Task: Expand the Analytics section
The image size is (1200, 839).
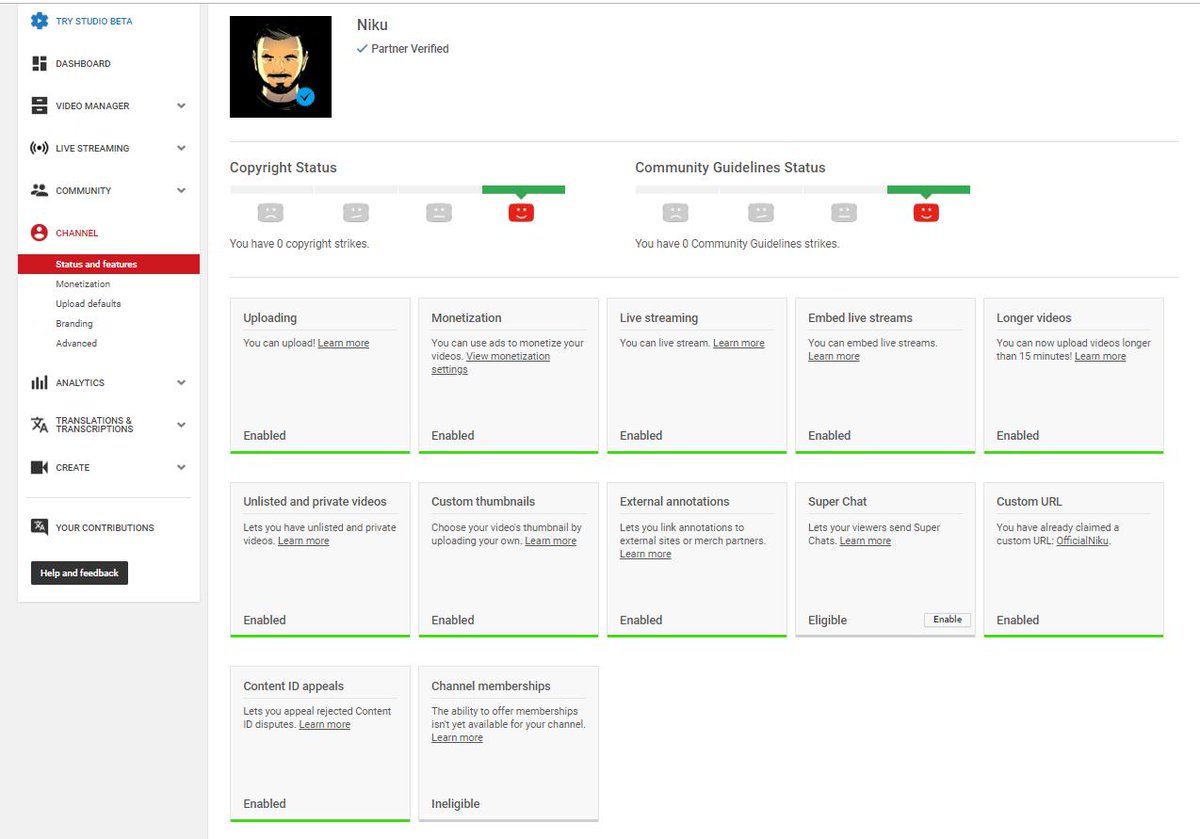Action: coord(181,383)
